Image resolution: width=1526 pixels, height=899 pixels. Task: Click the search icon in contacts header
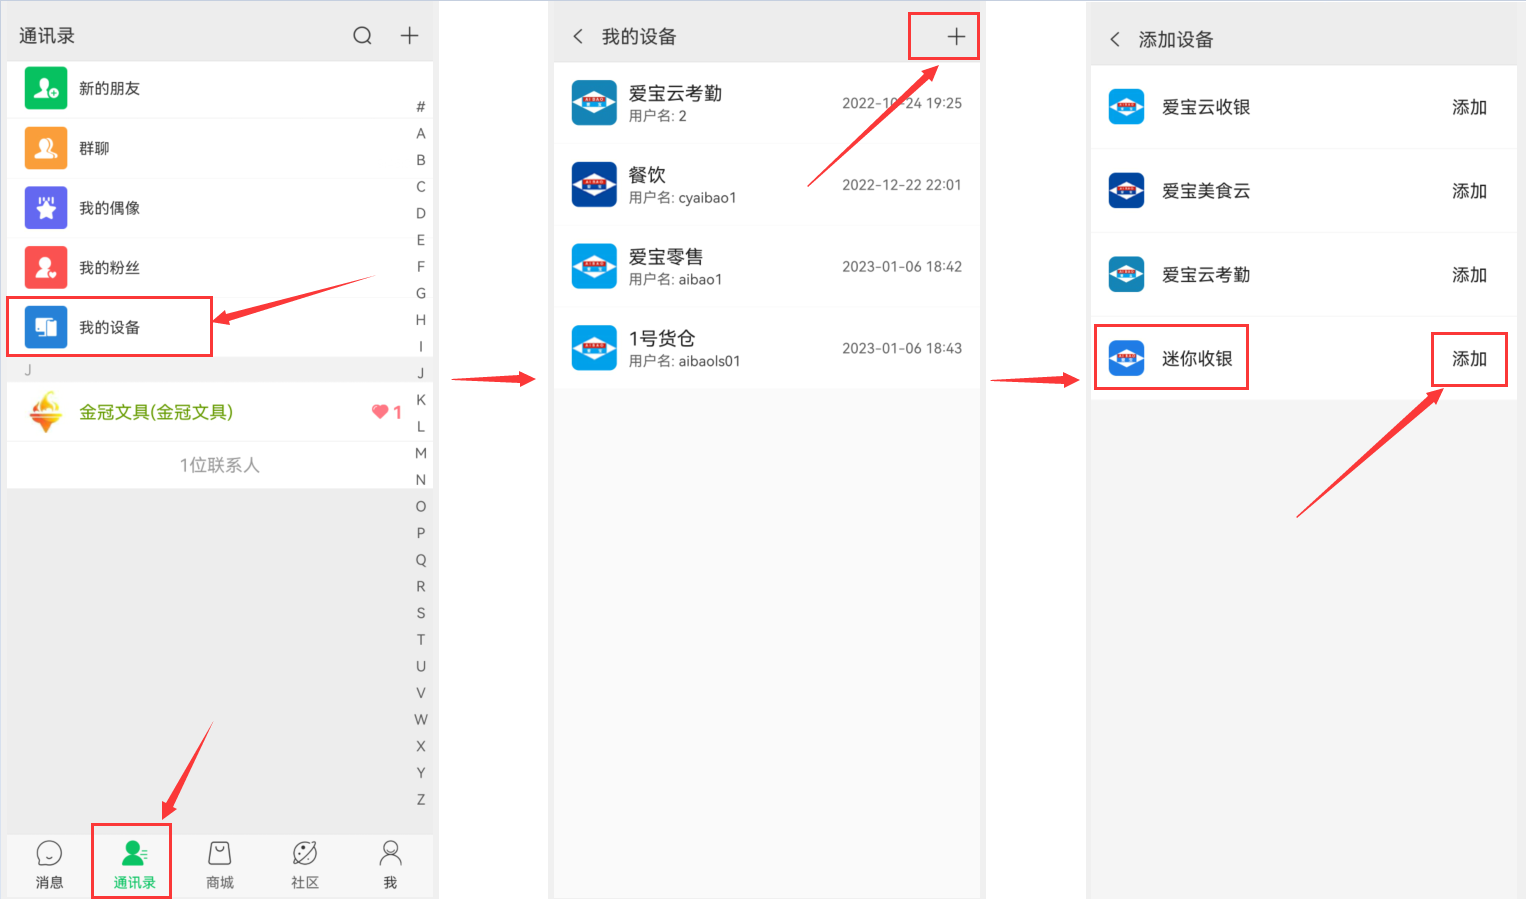[362, 36]
